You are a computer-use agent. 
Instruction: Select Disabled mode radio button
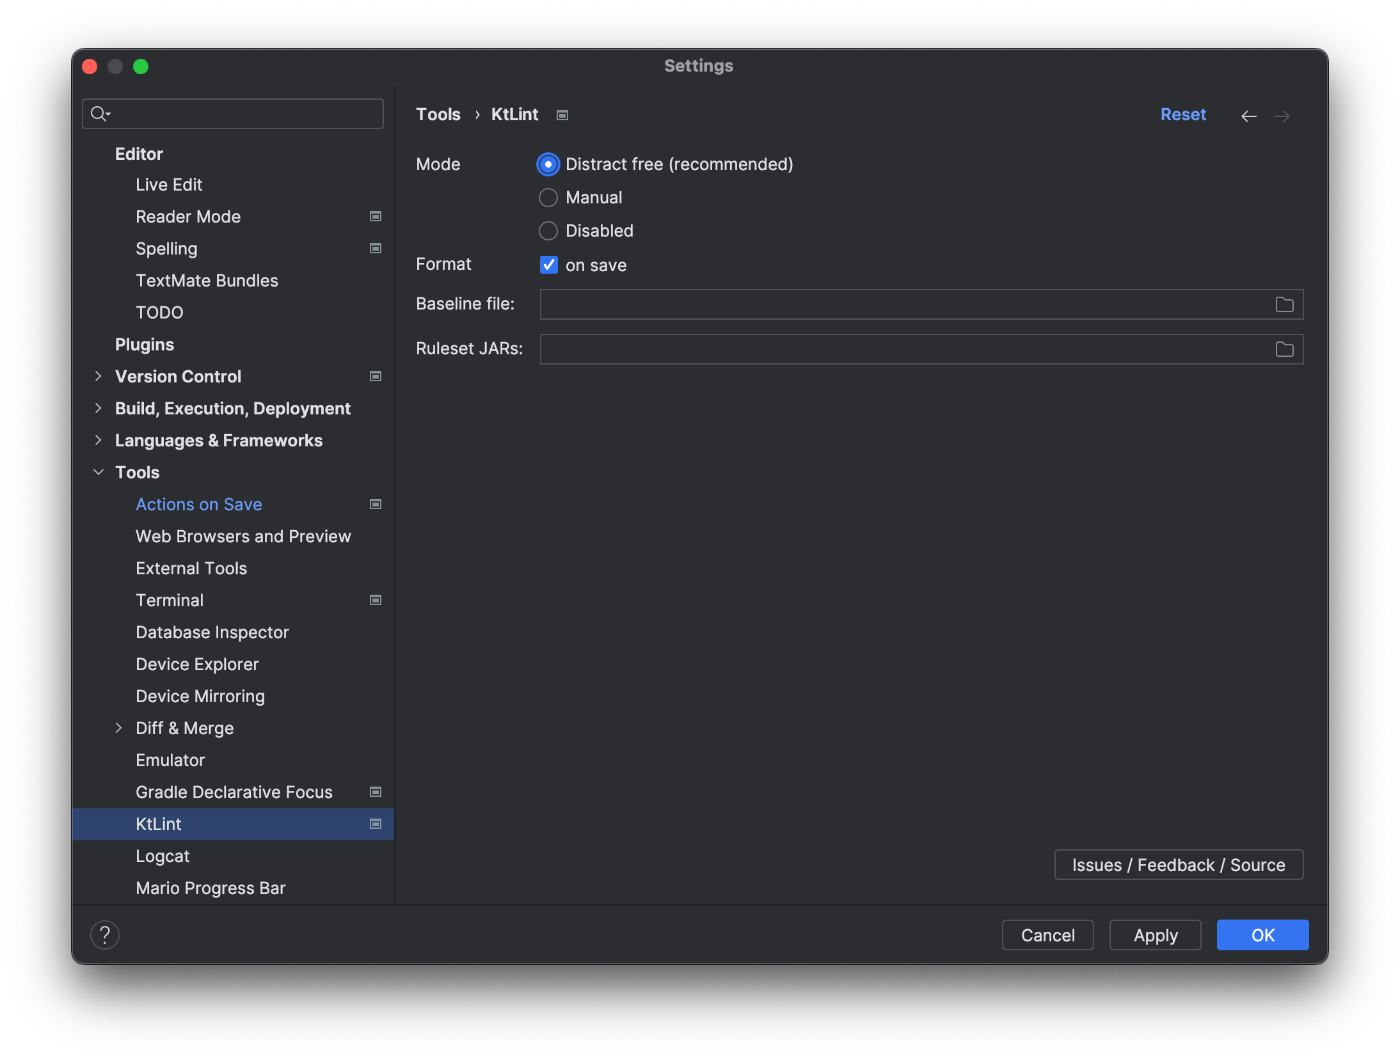[x=548, y=231]
